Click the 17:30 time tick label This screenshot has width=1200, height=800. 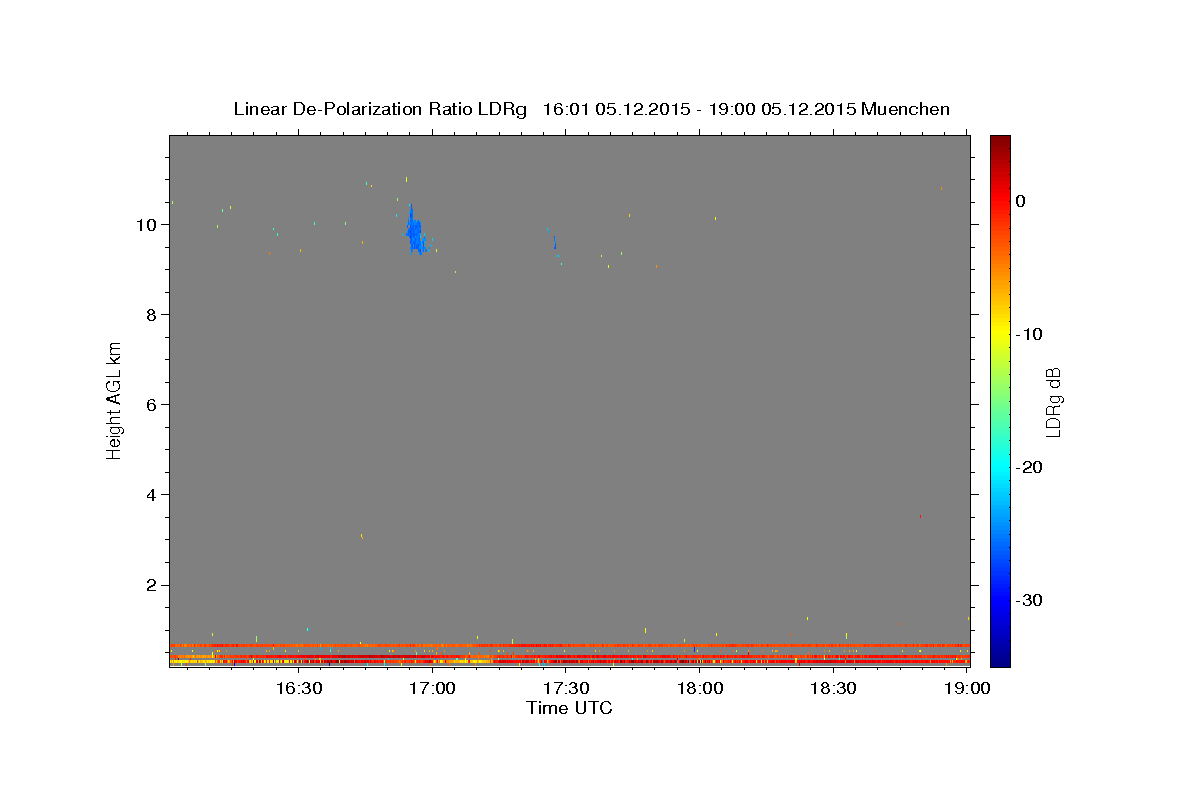pyautogui.click(x=566, y=688)
